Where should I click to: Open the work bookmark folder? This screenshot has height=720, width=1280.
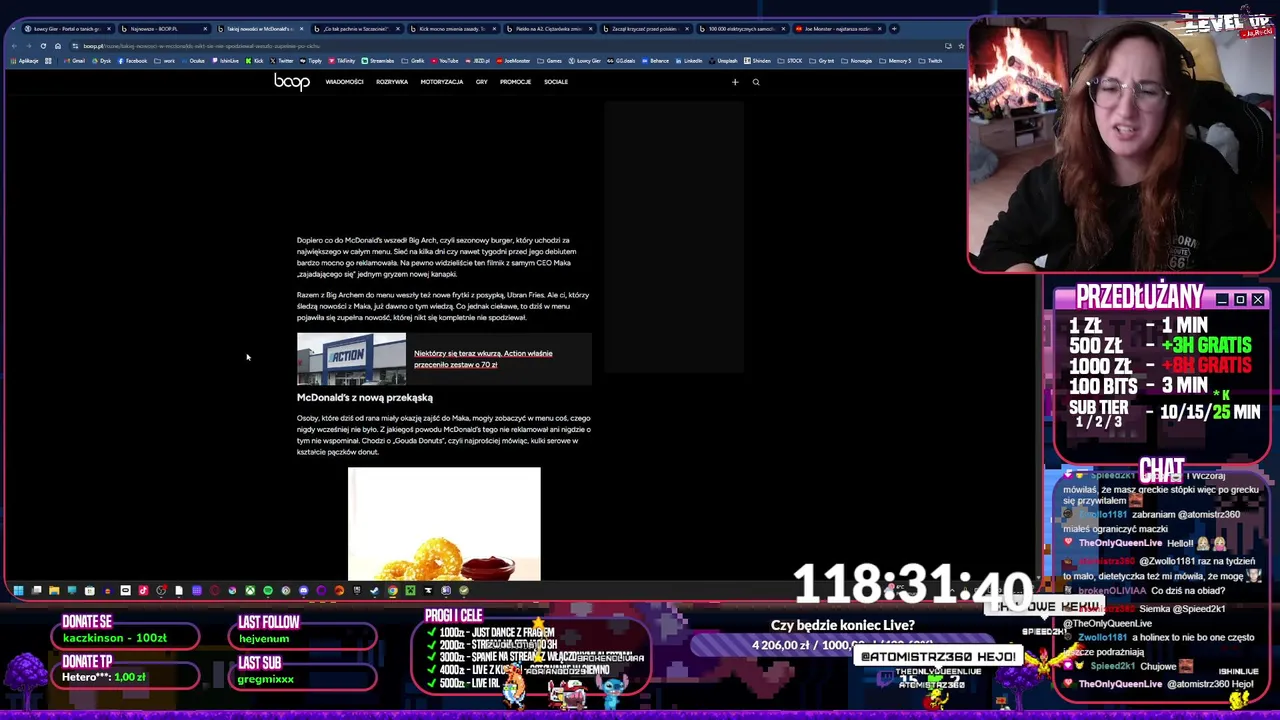(x=165, y=61)
